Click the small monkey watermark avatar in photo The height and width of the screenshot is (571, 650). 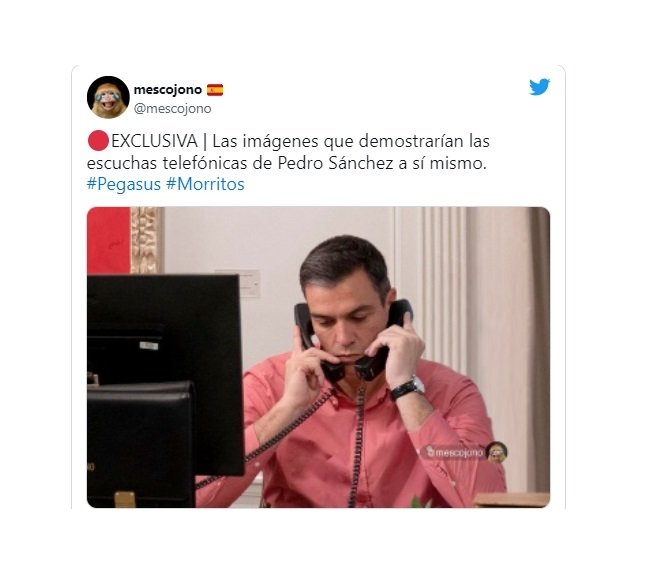497,452
